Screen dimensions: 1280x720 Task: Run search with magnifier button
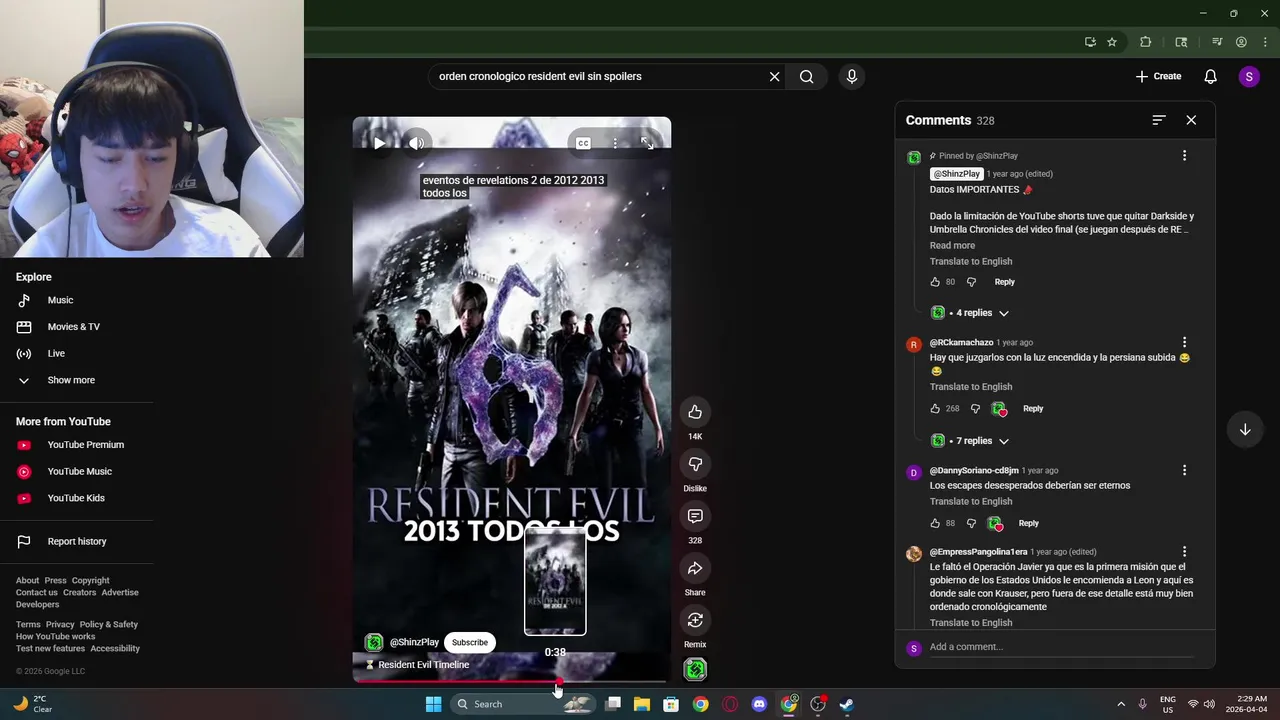806,77
